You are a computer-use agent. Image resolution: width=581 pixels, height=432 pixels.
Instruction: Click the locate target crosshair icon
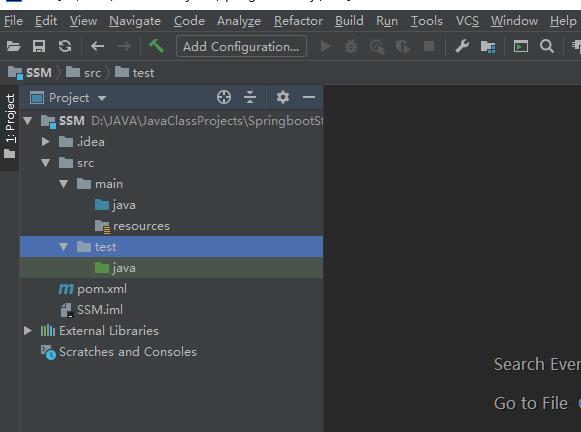(224, 97)
